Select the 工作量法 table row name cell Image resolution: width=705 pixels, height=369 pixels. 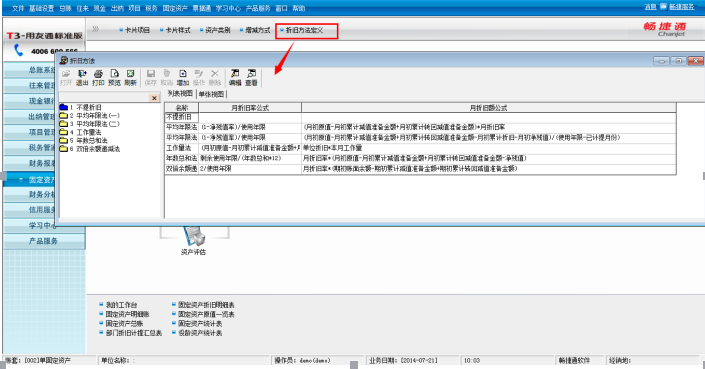(182, 148)
